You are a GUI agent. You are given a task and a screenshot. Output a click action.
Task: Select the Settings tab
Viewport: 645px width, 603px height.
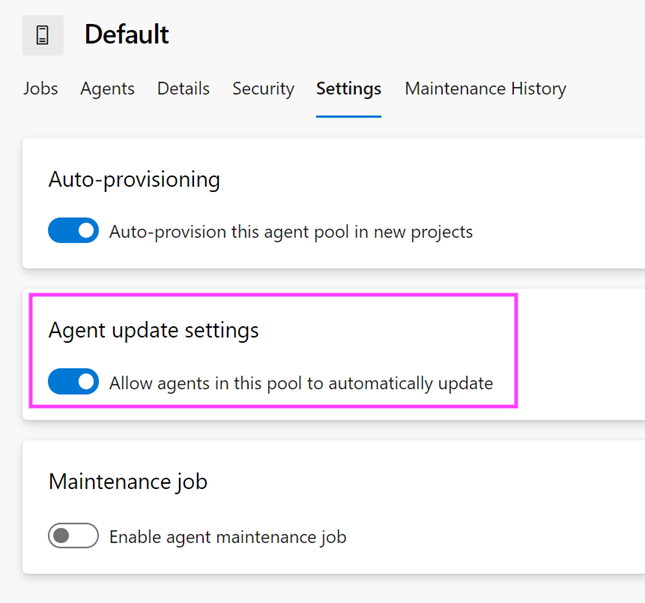pos(348,89)
